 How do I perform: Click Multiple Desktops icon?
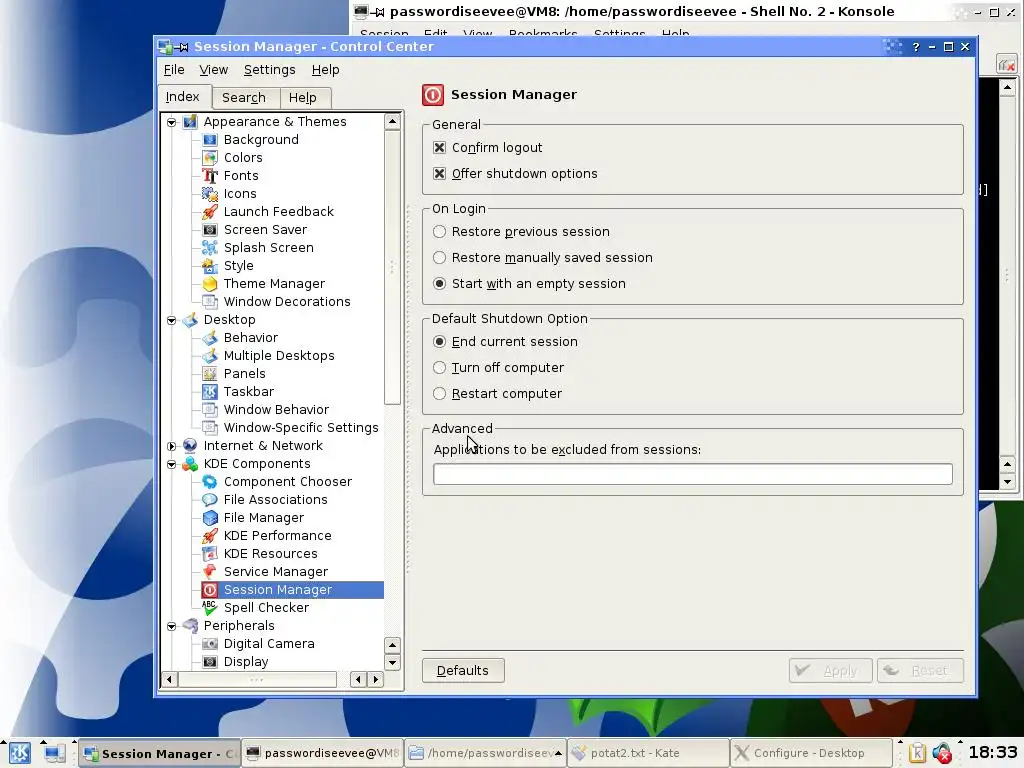coord(210,356)
